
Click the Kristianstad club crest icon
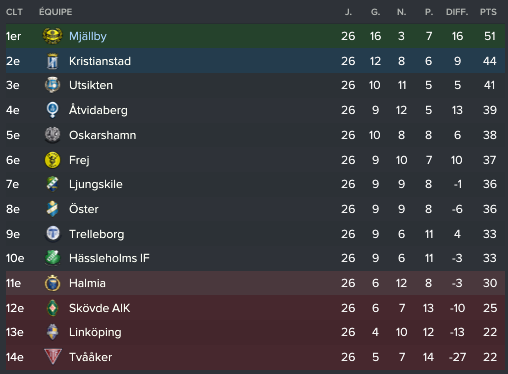[x=52, y=61]
